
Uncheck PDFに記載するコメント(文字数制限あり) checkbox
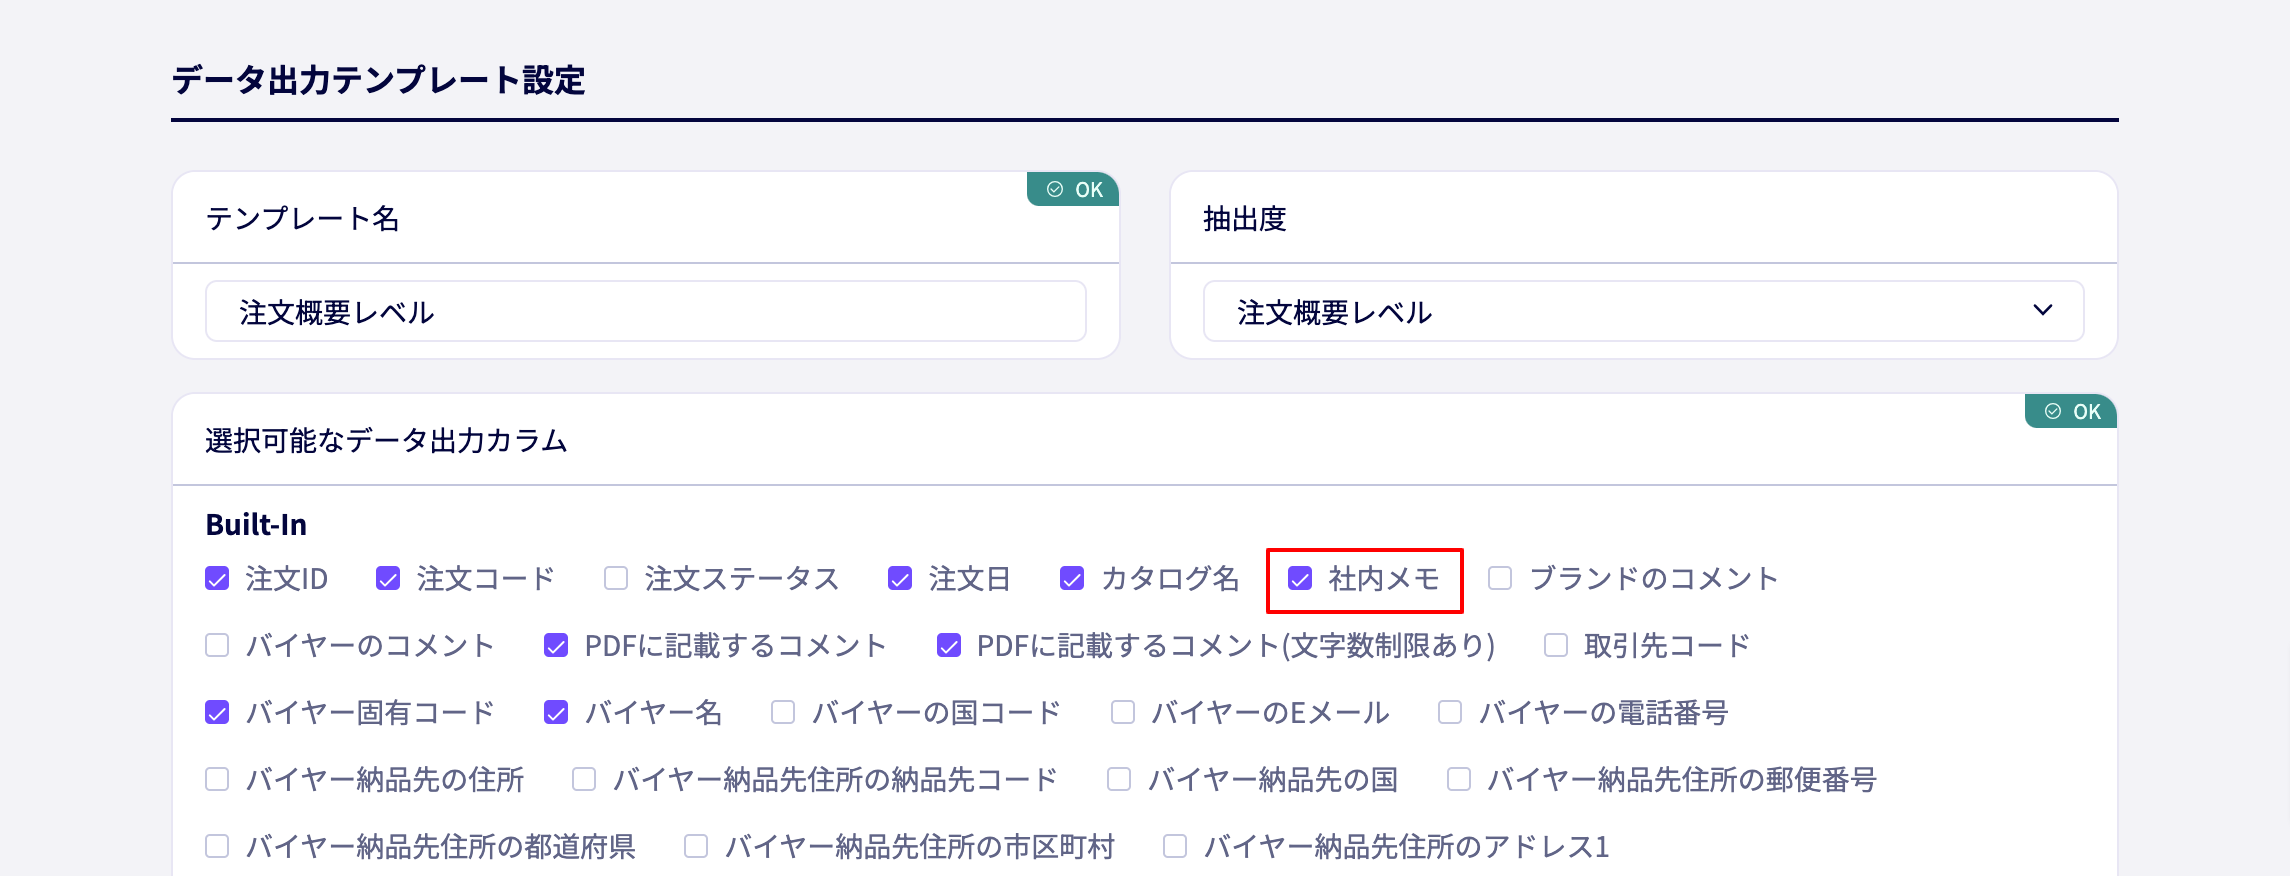coord(949,646)
